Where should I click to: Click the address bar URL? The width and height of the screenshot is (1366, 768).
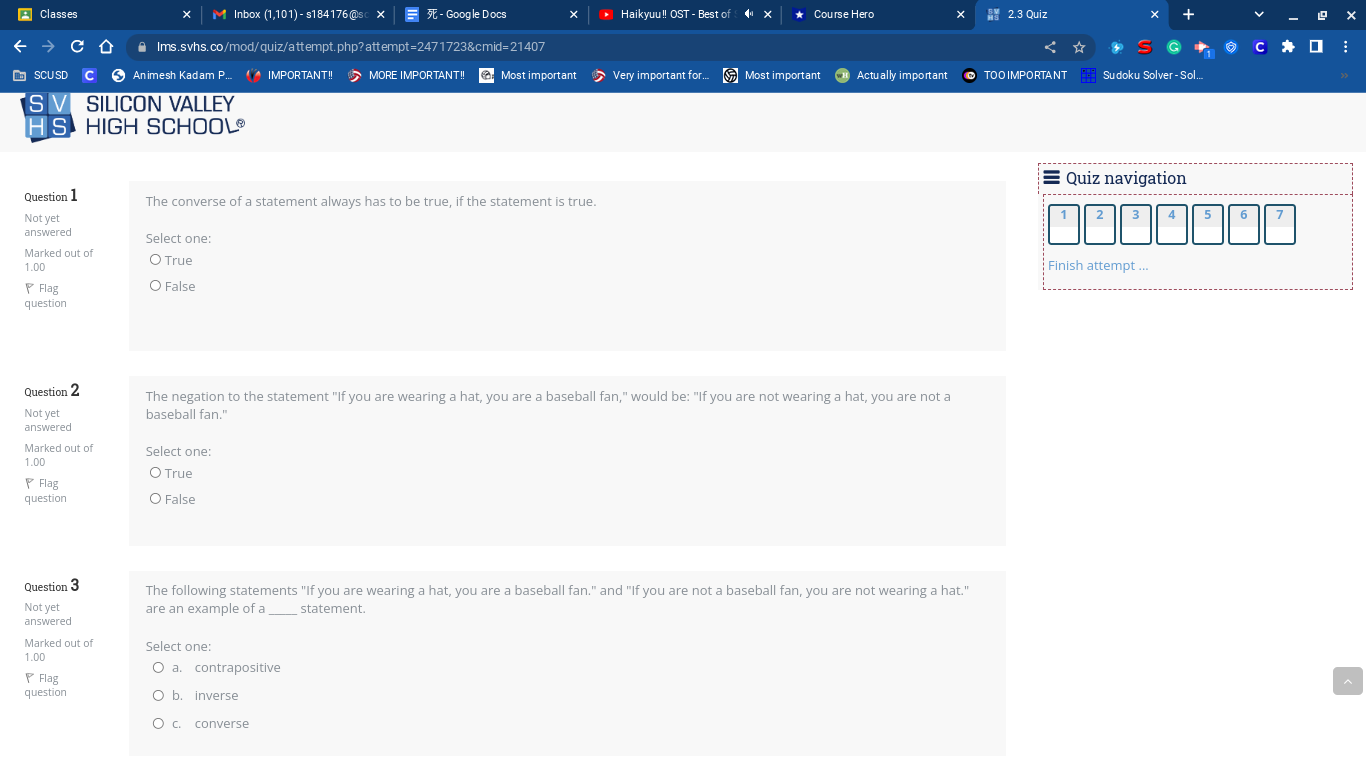tap(351, 47)
